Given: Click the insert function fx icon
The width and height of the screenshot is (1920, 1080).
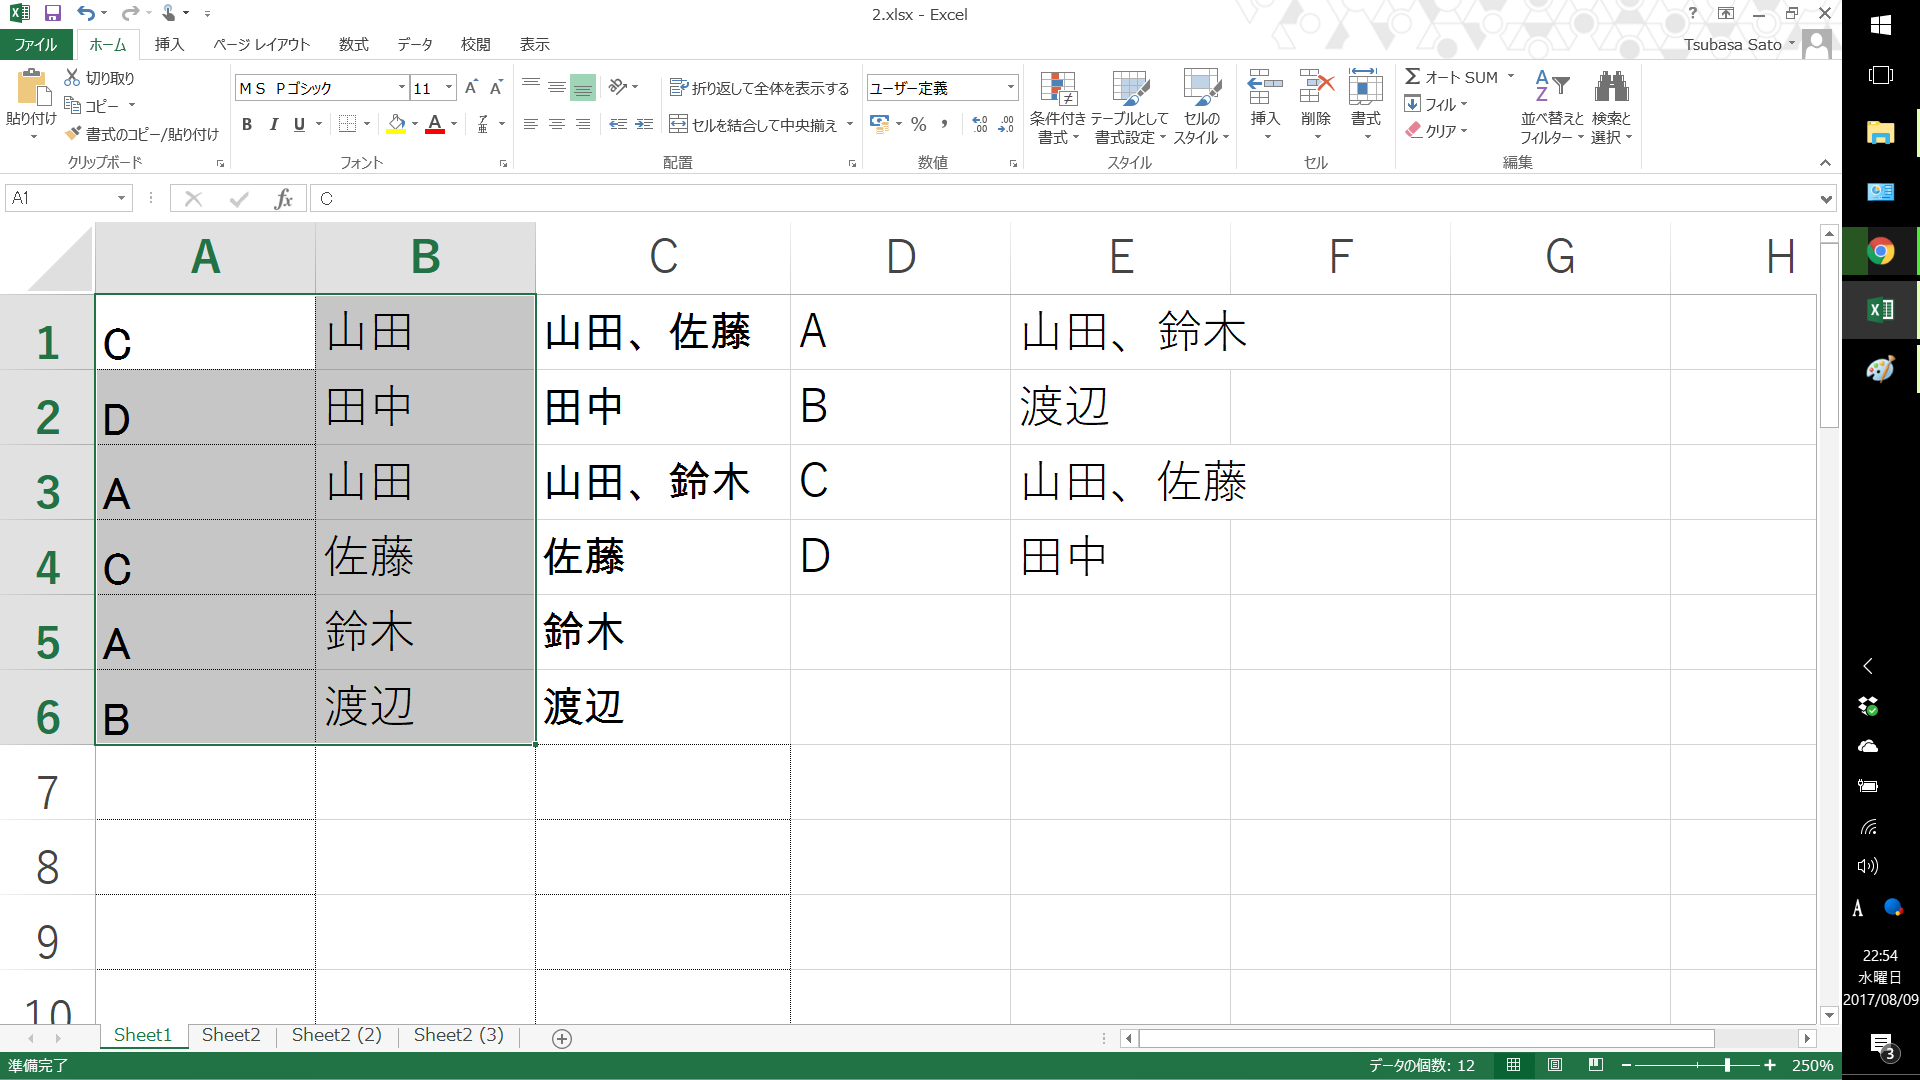Looking at the screenshot, I should pyautogui.click(x=283, y=198).
